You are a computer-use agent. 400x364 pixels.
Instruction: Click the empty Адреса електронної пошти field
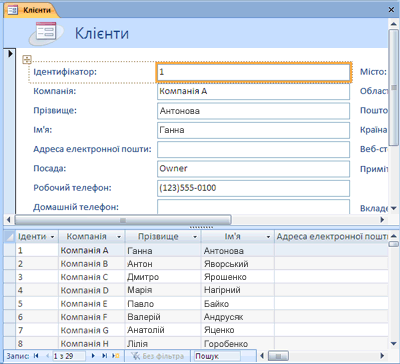(x=253, y=149)
